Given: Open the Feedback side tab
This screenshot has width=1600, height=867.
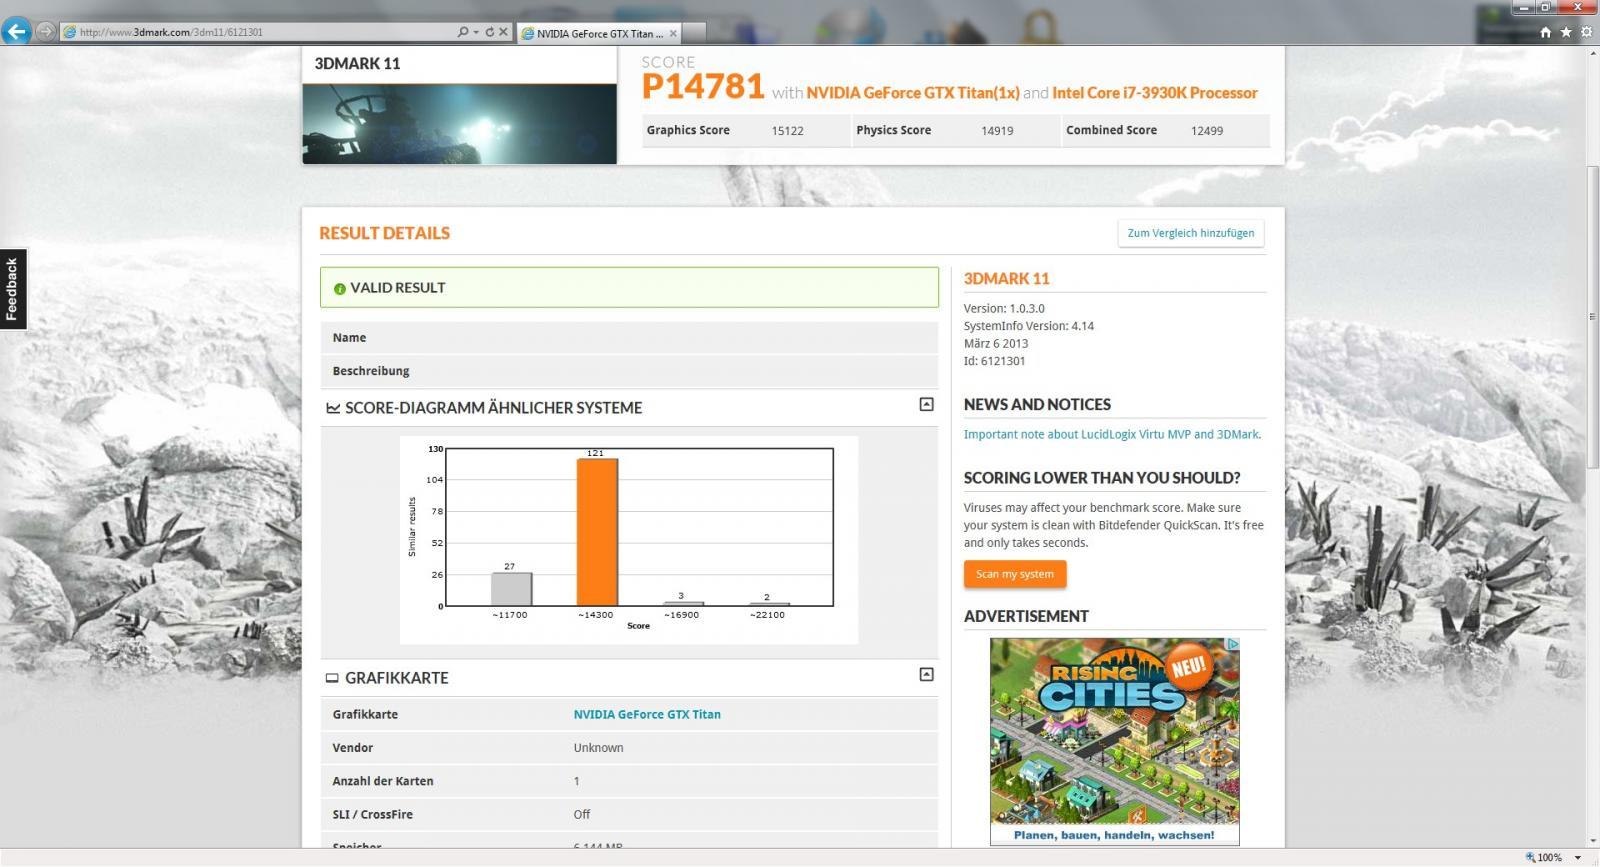Looking at the screenshot, I should pyautogui.click(x=12, y=289).
